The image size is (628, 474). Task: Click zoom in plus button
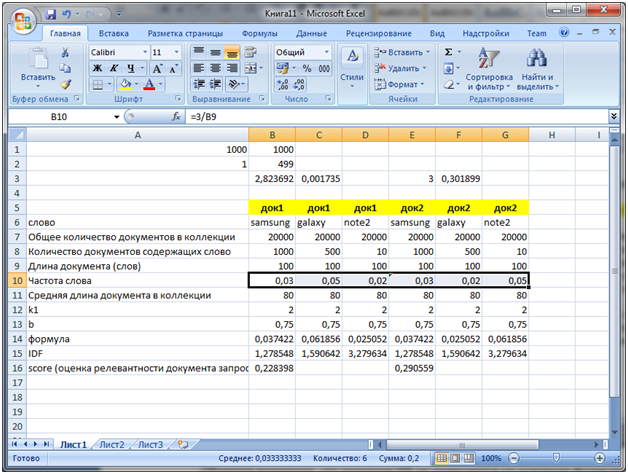(600, 458)
